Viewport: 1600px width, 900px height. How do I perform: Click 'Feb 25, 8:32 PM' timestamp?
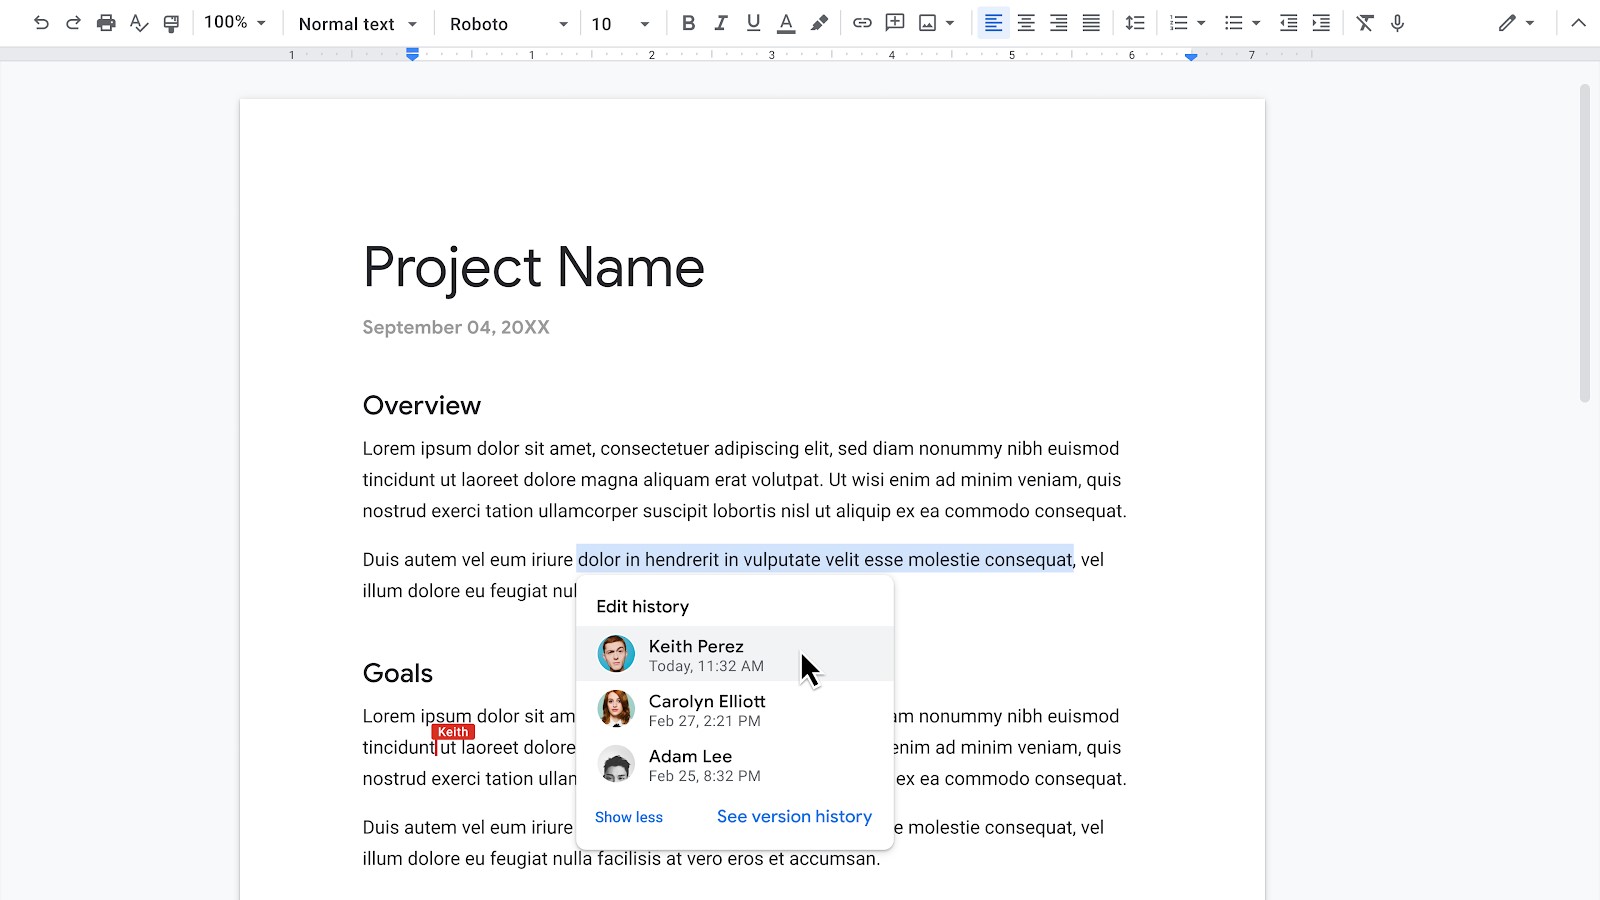coord(704,776)
